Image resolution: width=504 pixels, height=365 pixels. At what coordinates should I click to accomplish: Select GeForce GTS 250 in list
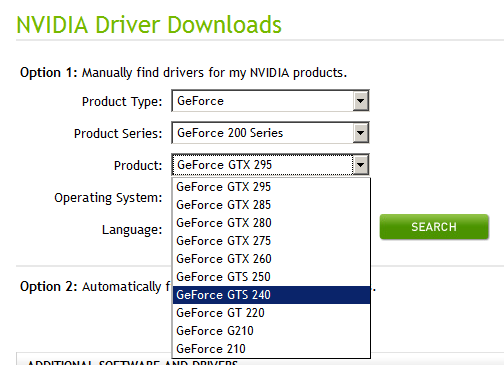click(271, 277)
